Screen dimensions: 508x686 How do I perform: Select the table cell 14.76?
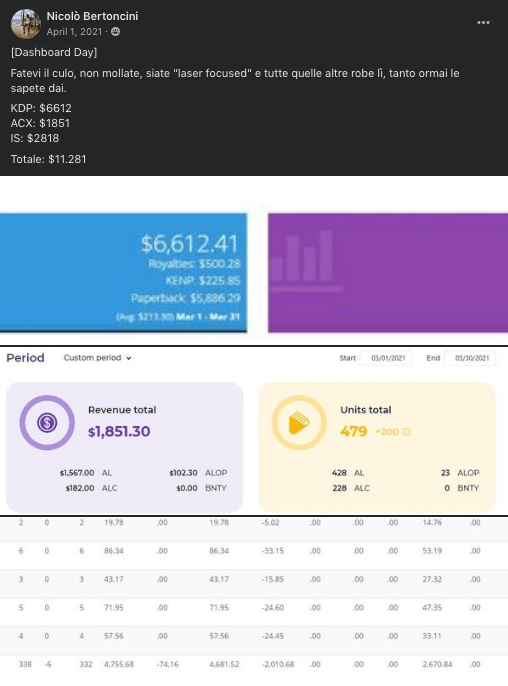point(432,522)
